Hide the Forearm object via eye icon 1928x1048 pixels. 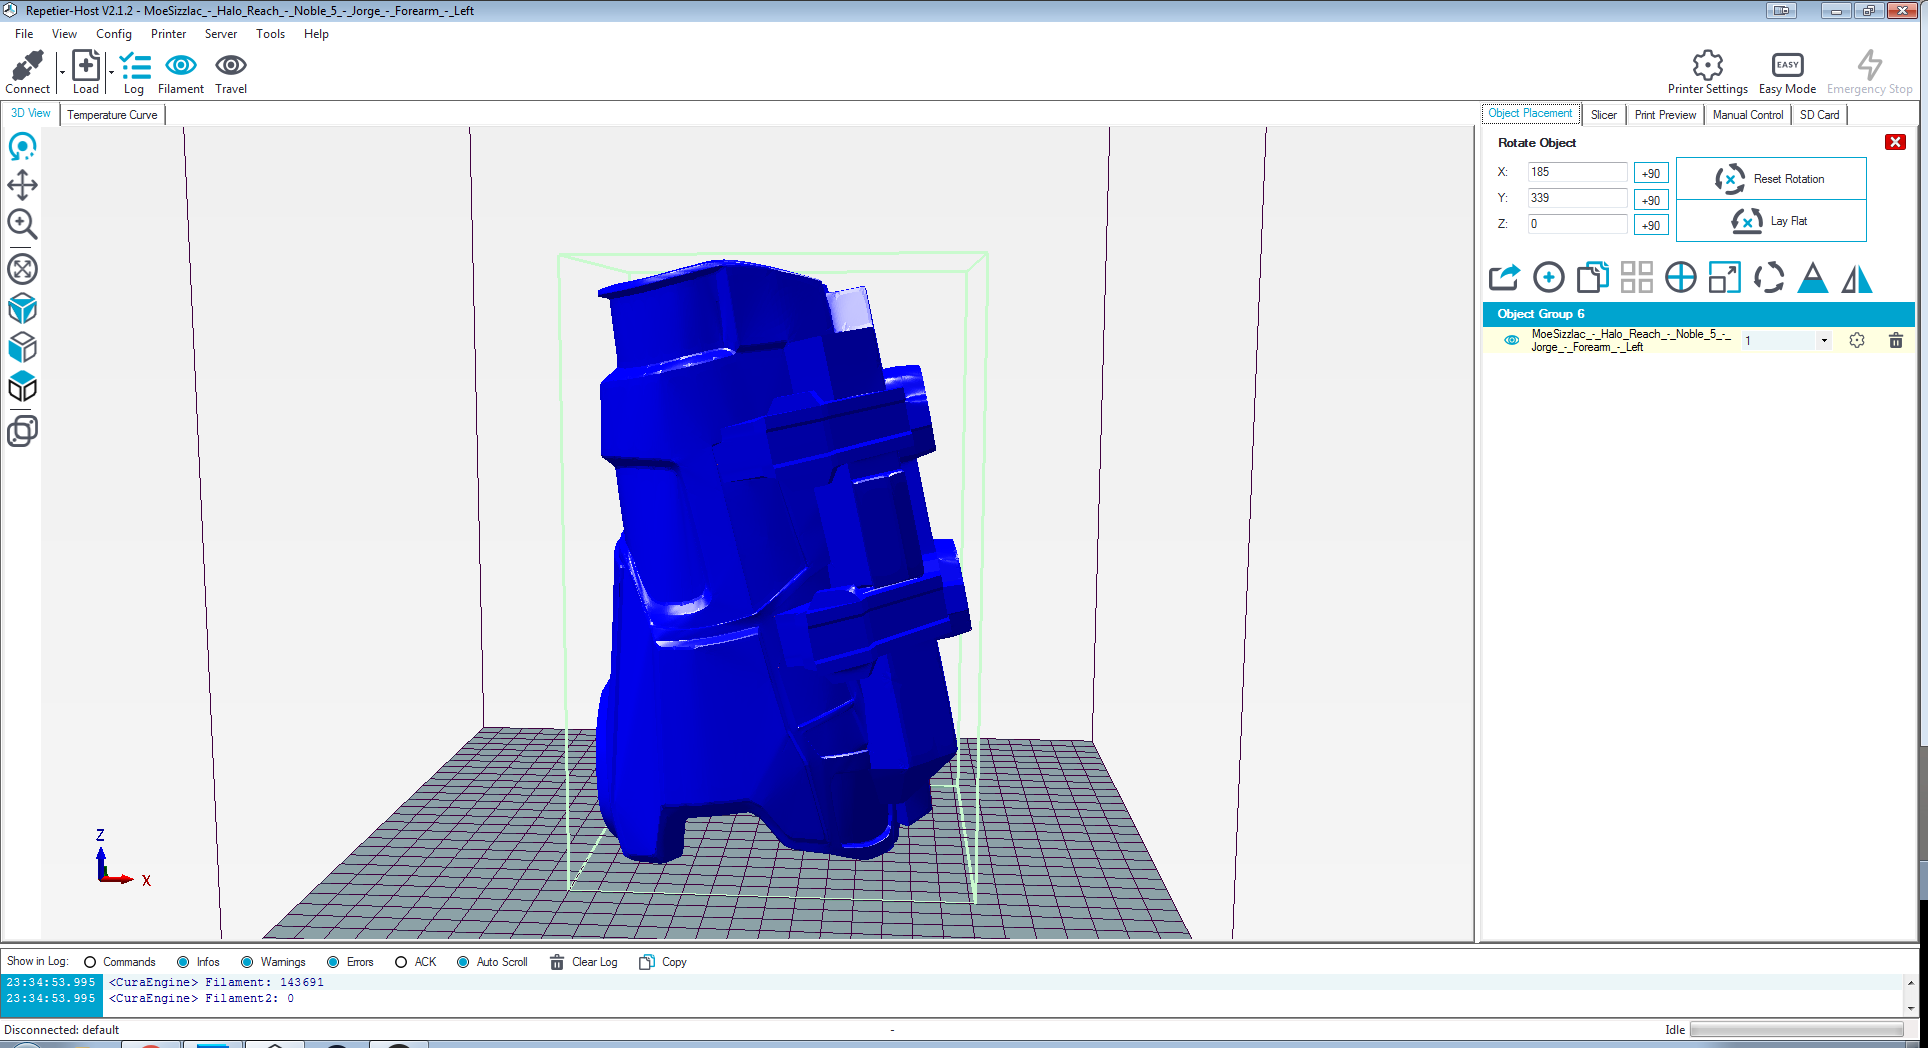point(1512,340)
